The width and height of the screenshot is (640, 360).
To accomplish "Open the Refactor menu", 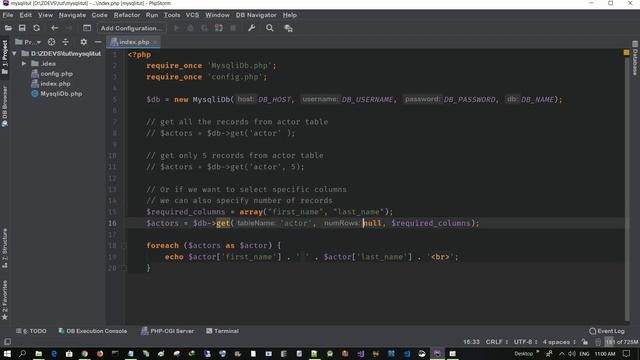I will coord(127,15).
